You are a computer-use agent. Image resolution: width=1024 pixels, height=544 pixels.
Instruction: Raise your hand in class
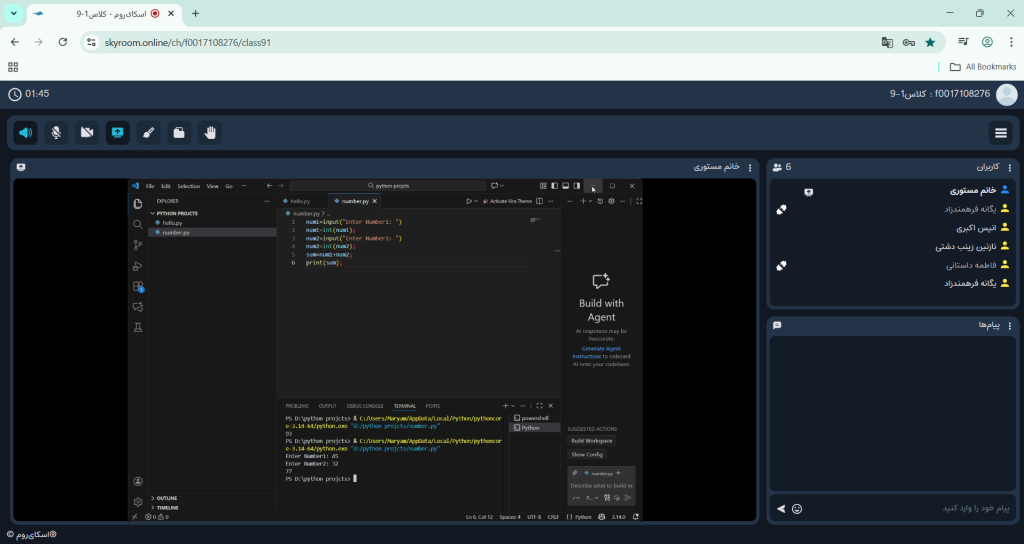click(x=210, y=132)
